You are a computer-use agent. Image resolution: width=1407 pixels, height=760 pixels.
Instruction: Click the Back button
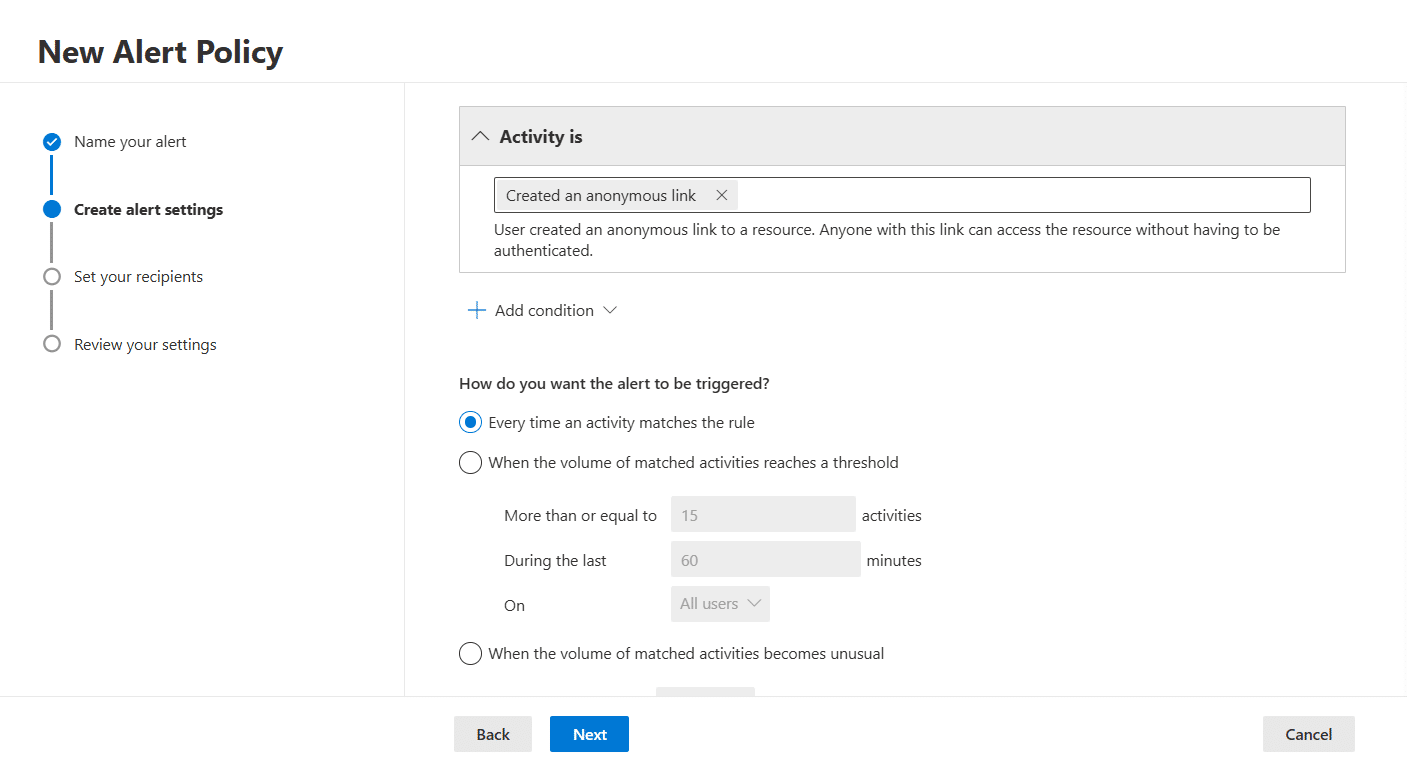pos(493,734)
